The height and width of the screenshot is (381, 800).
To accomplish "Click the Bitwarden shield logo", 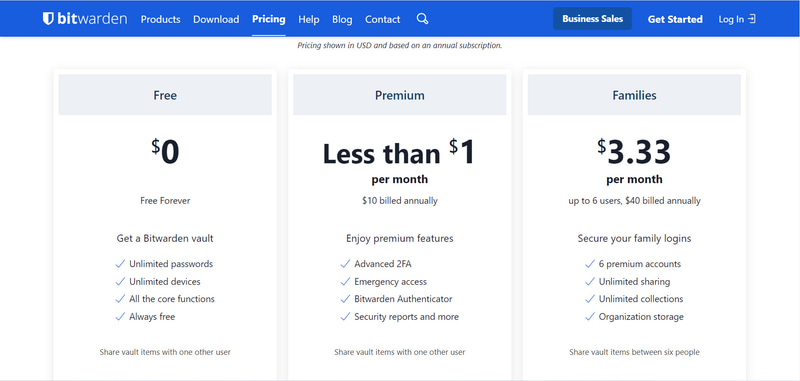I will [48, 19].
